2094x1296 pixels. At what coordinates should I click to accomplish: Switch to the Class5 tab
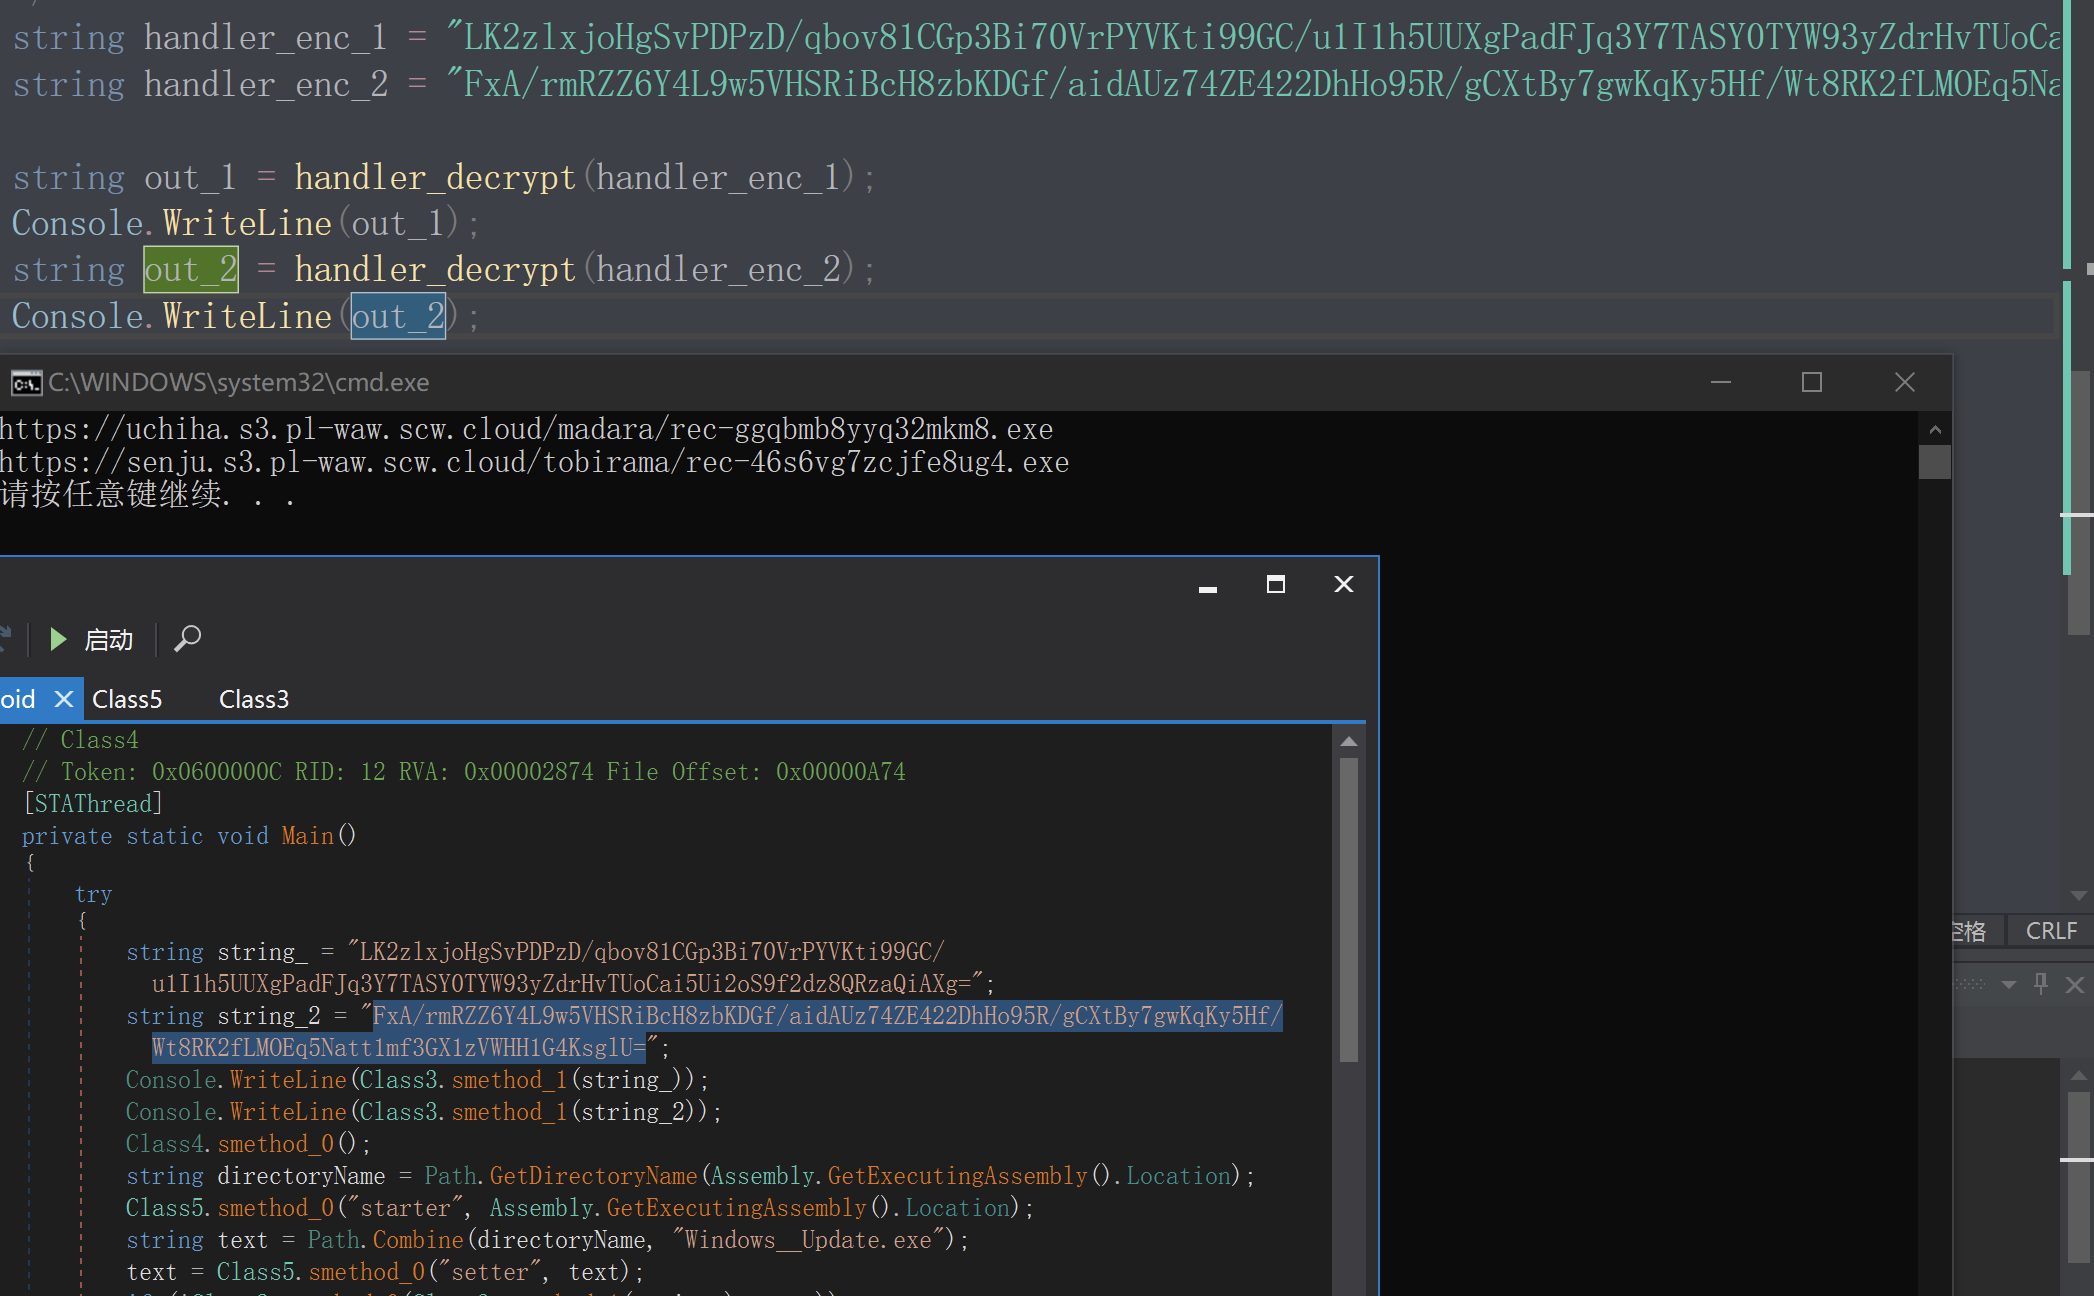point(127,699)
